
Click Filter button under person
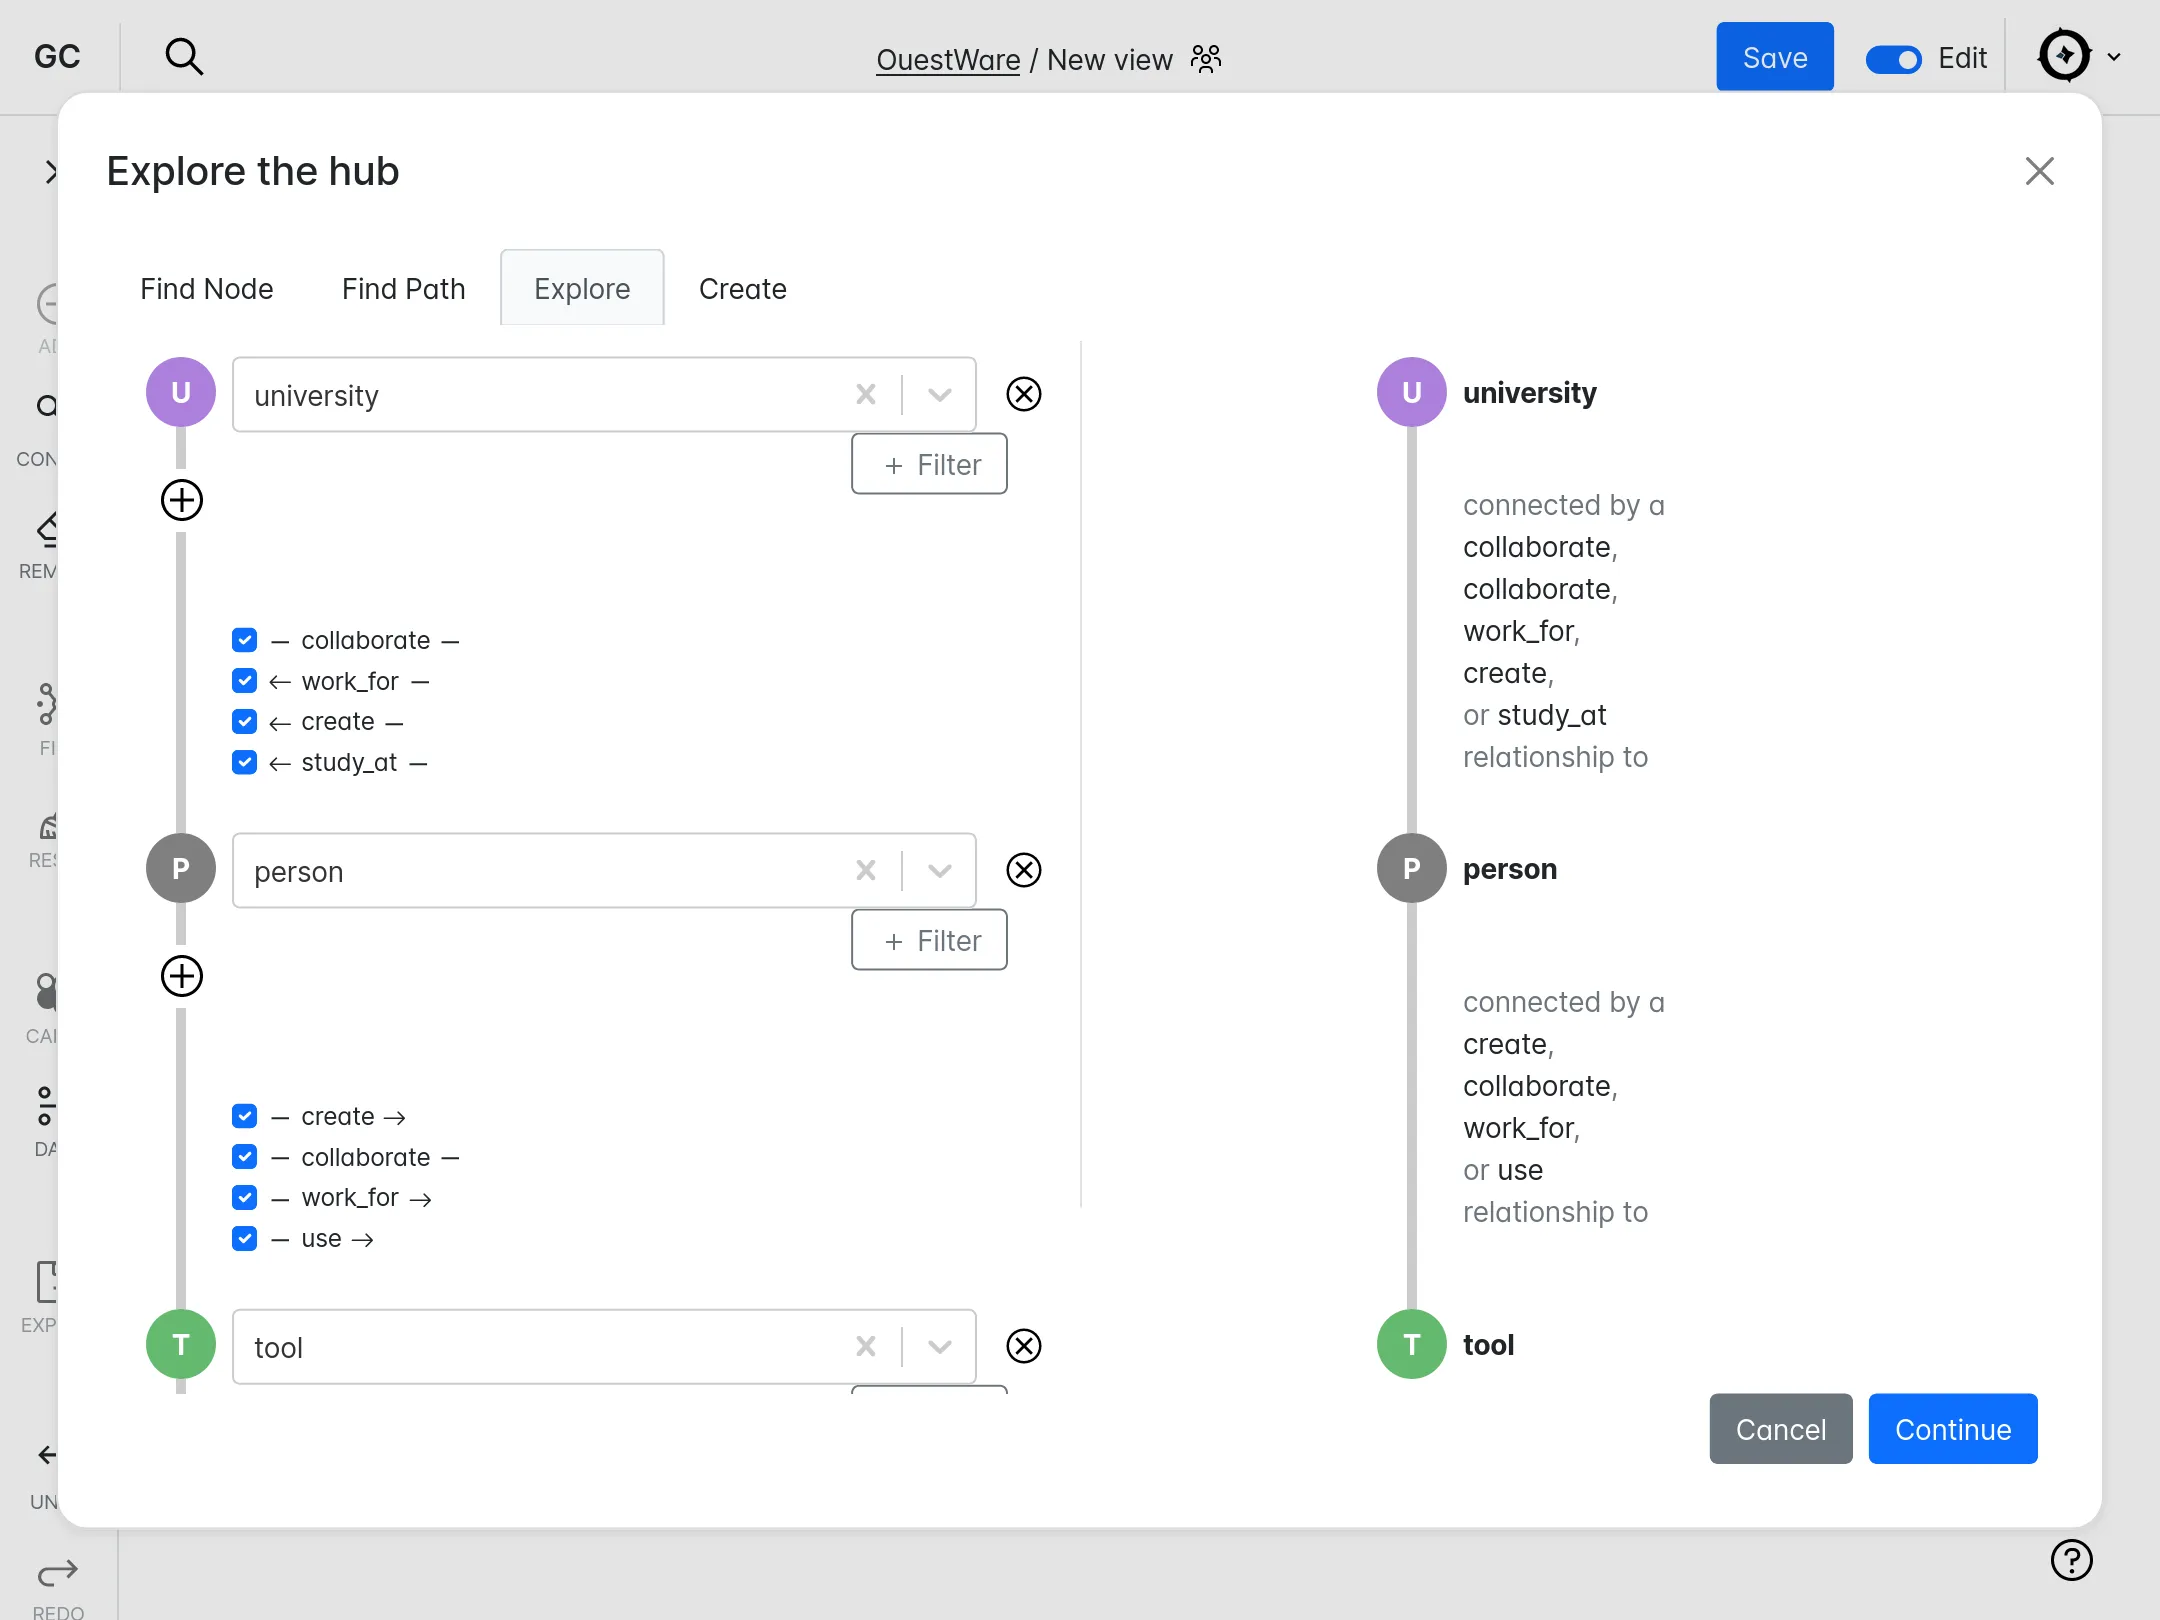click(929, 941)
